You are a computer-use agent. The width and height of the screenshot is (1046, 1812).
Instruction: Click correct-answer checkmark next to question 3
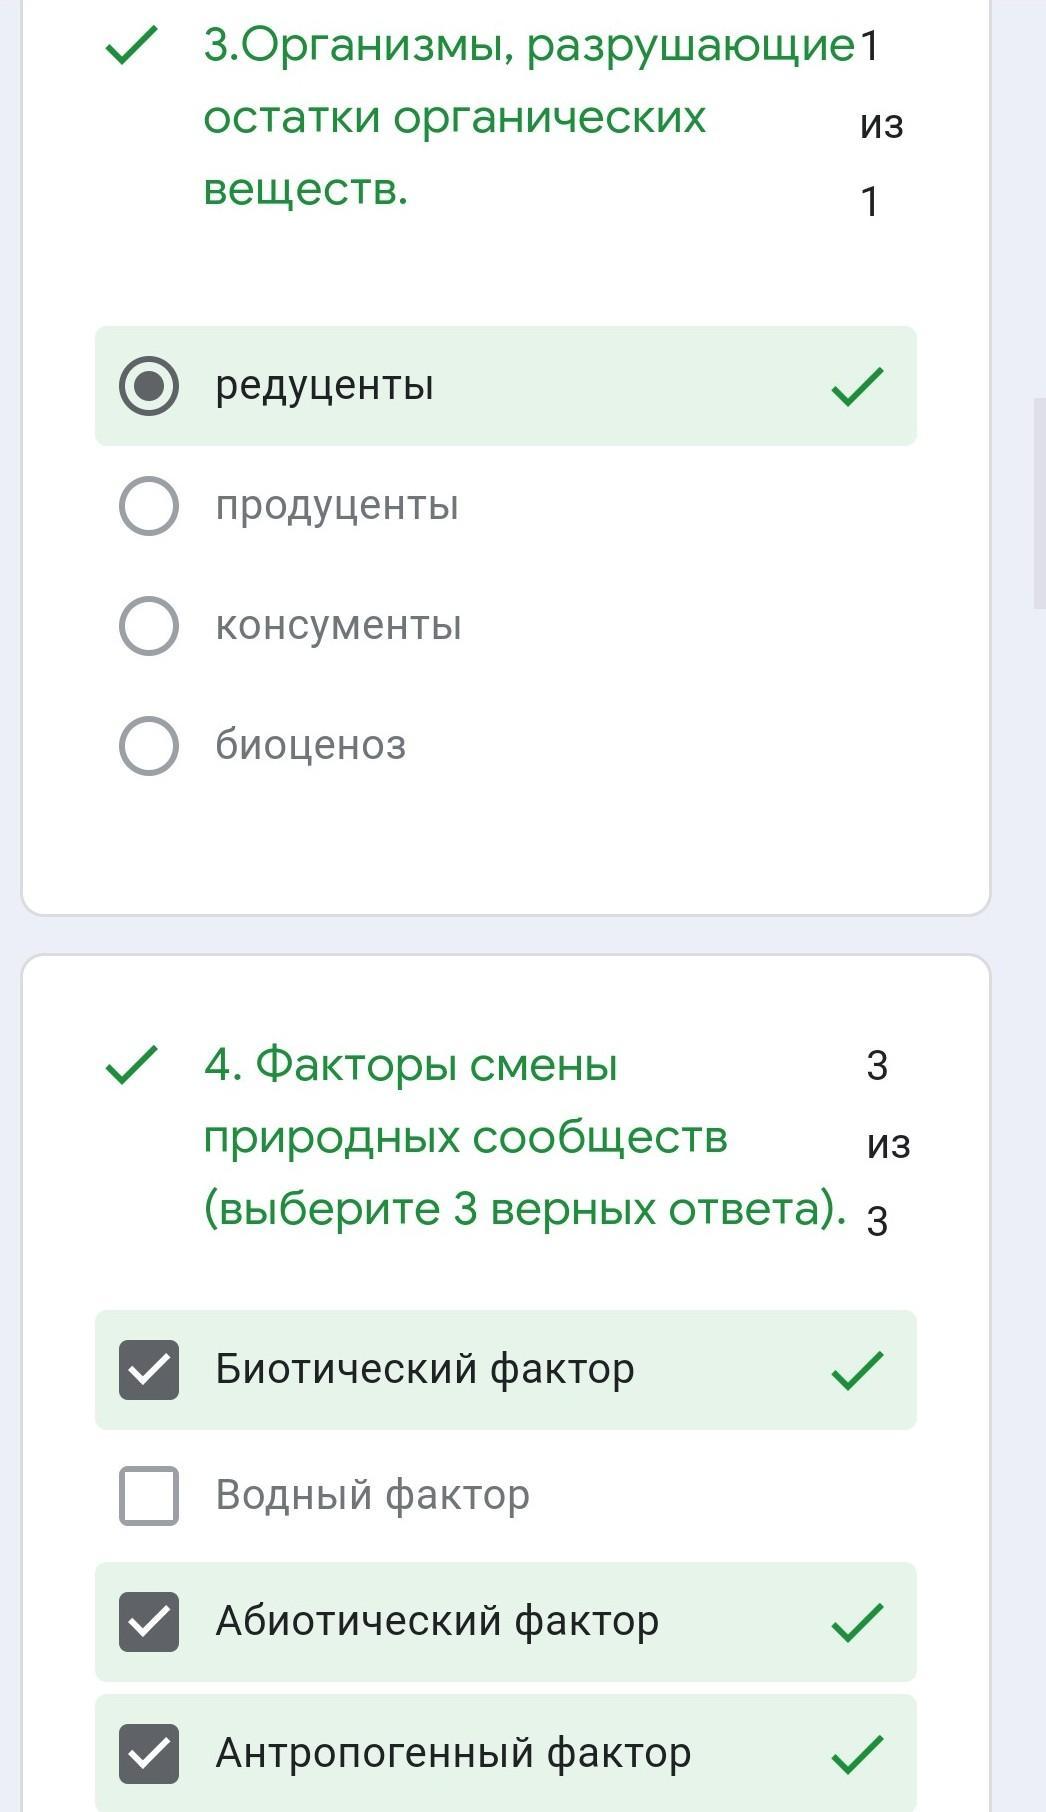pyautogui.click(x=131, y=46)
